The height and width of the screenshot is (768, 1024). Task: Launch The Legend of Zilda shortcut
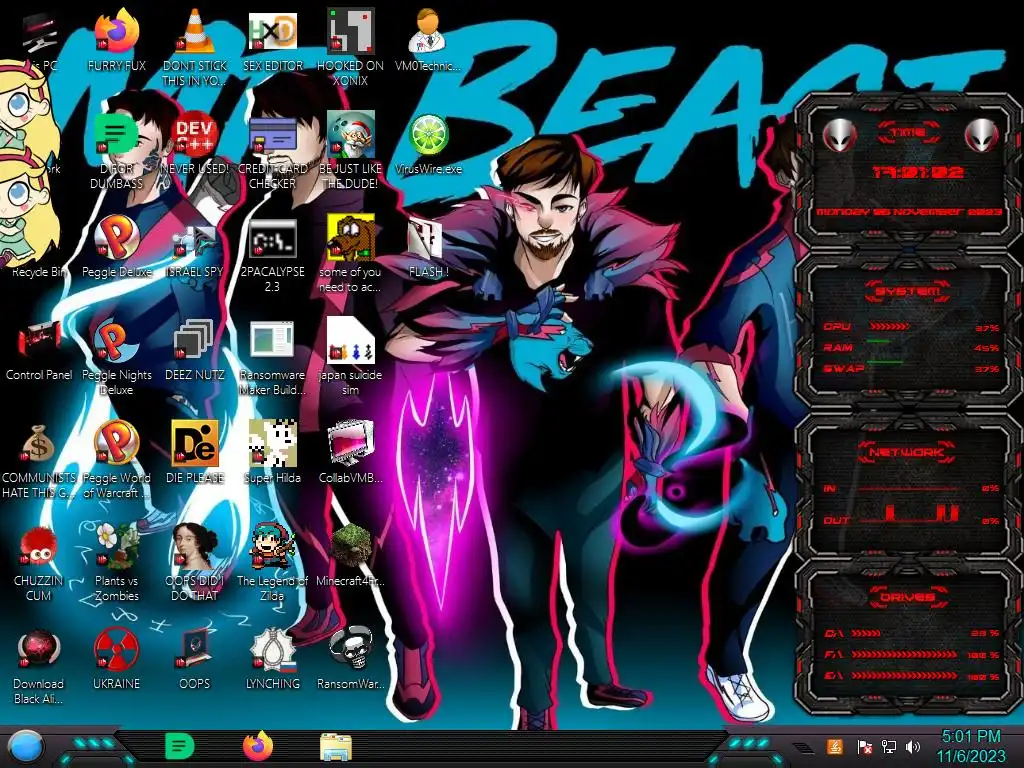(x=272, y=547)
